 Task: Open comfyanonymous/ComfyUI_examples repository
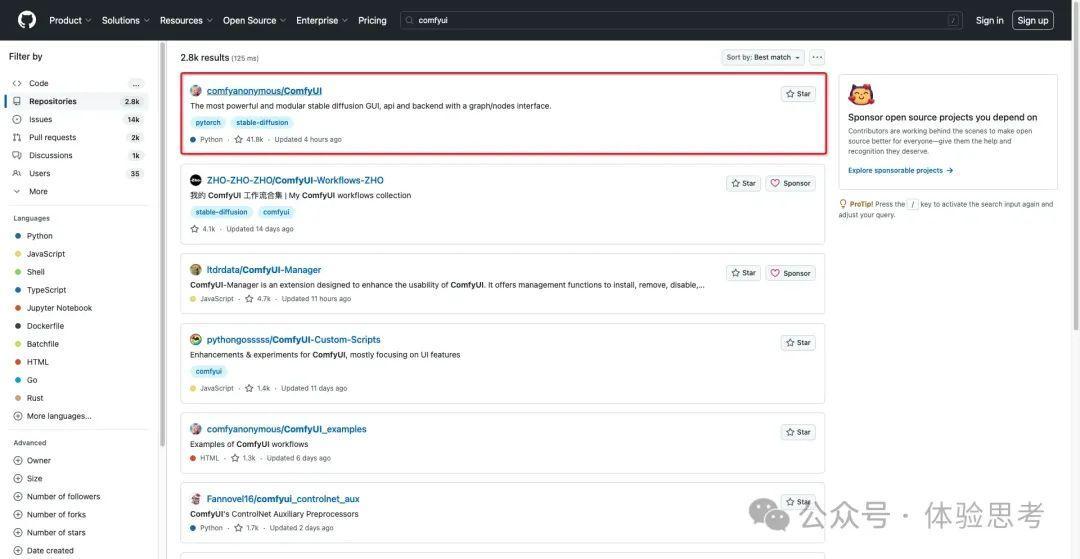(x=287, y=429)
